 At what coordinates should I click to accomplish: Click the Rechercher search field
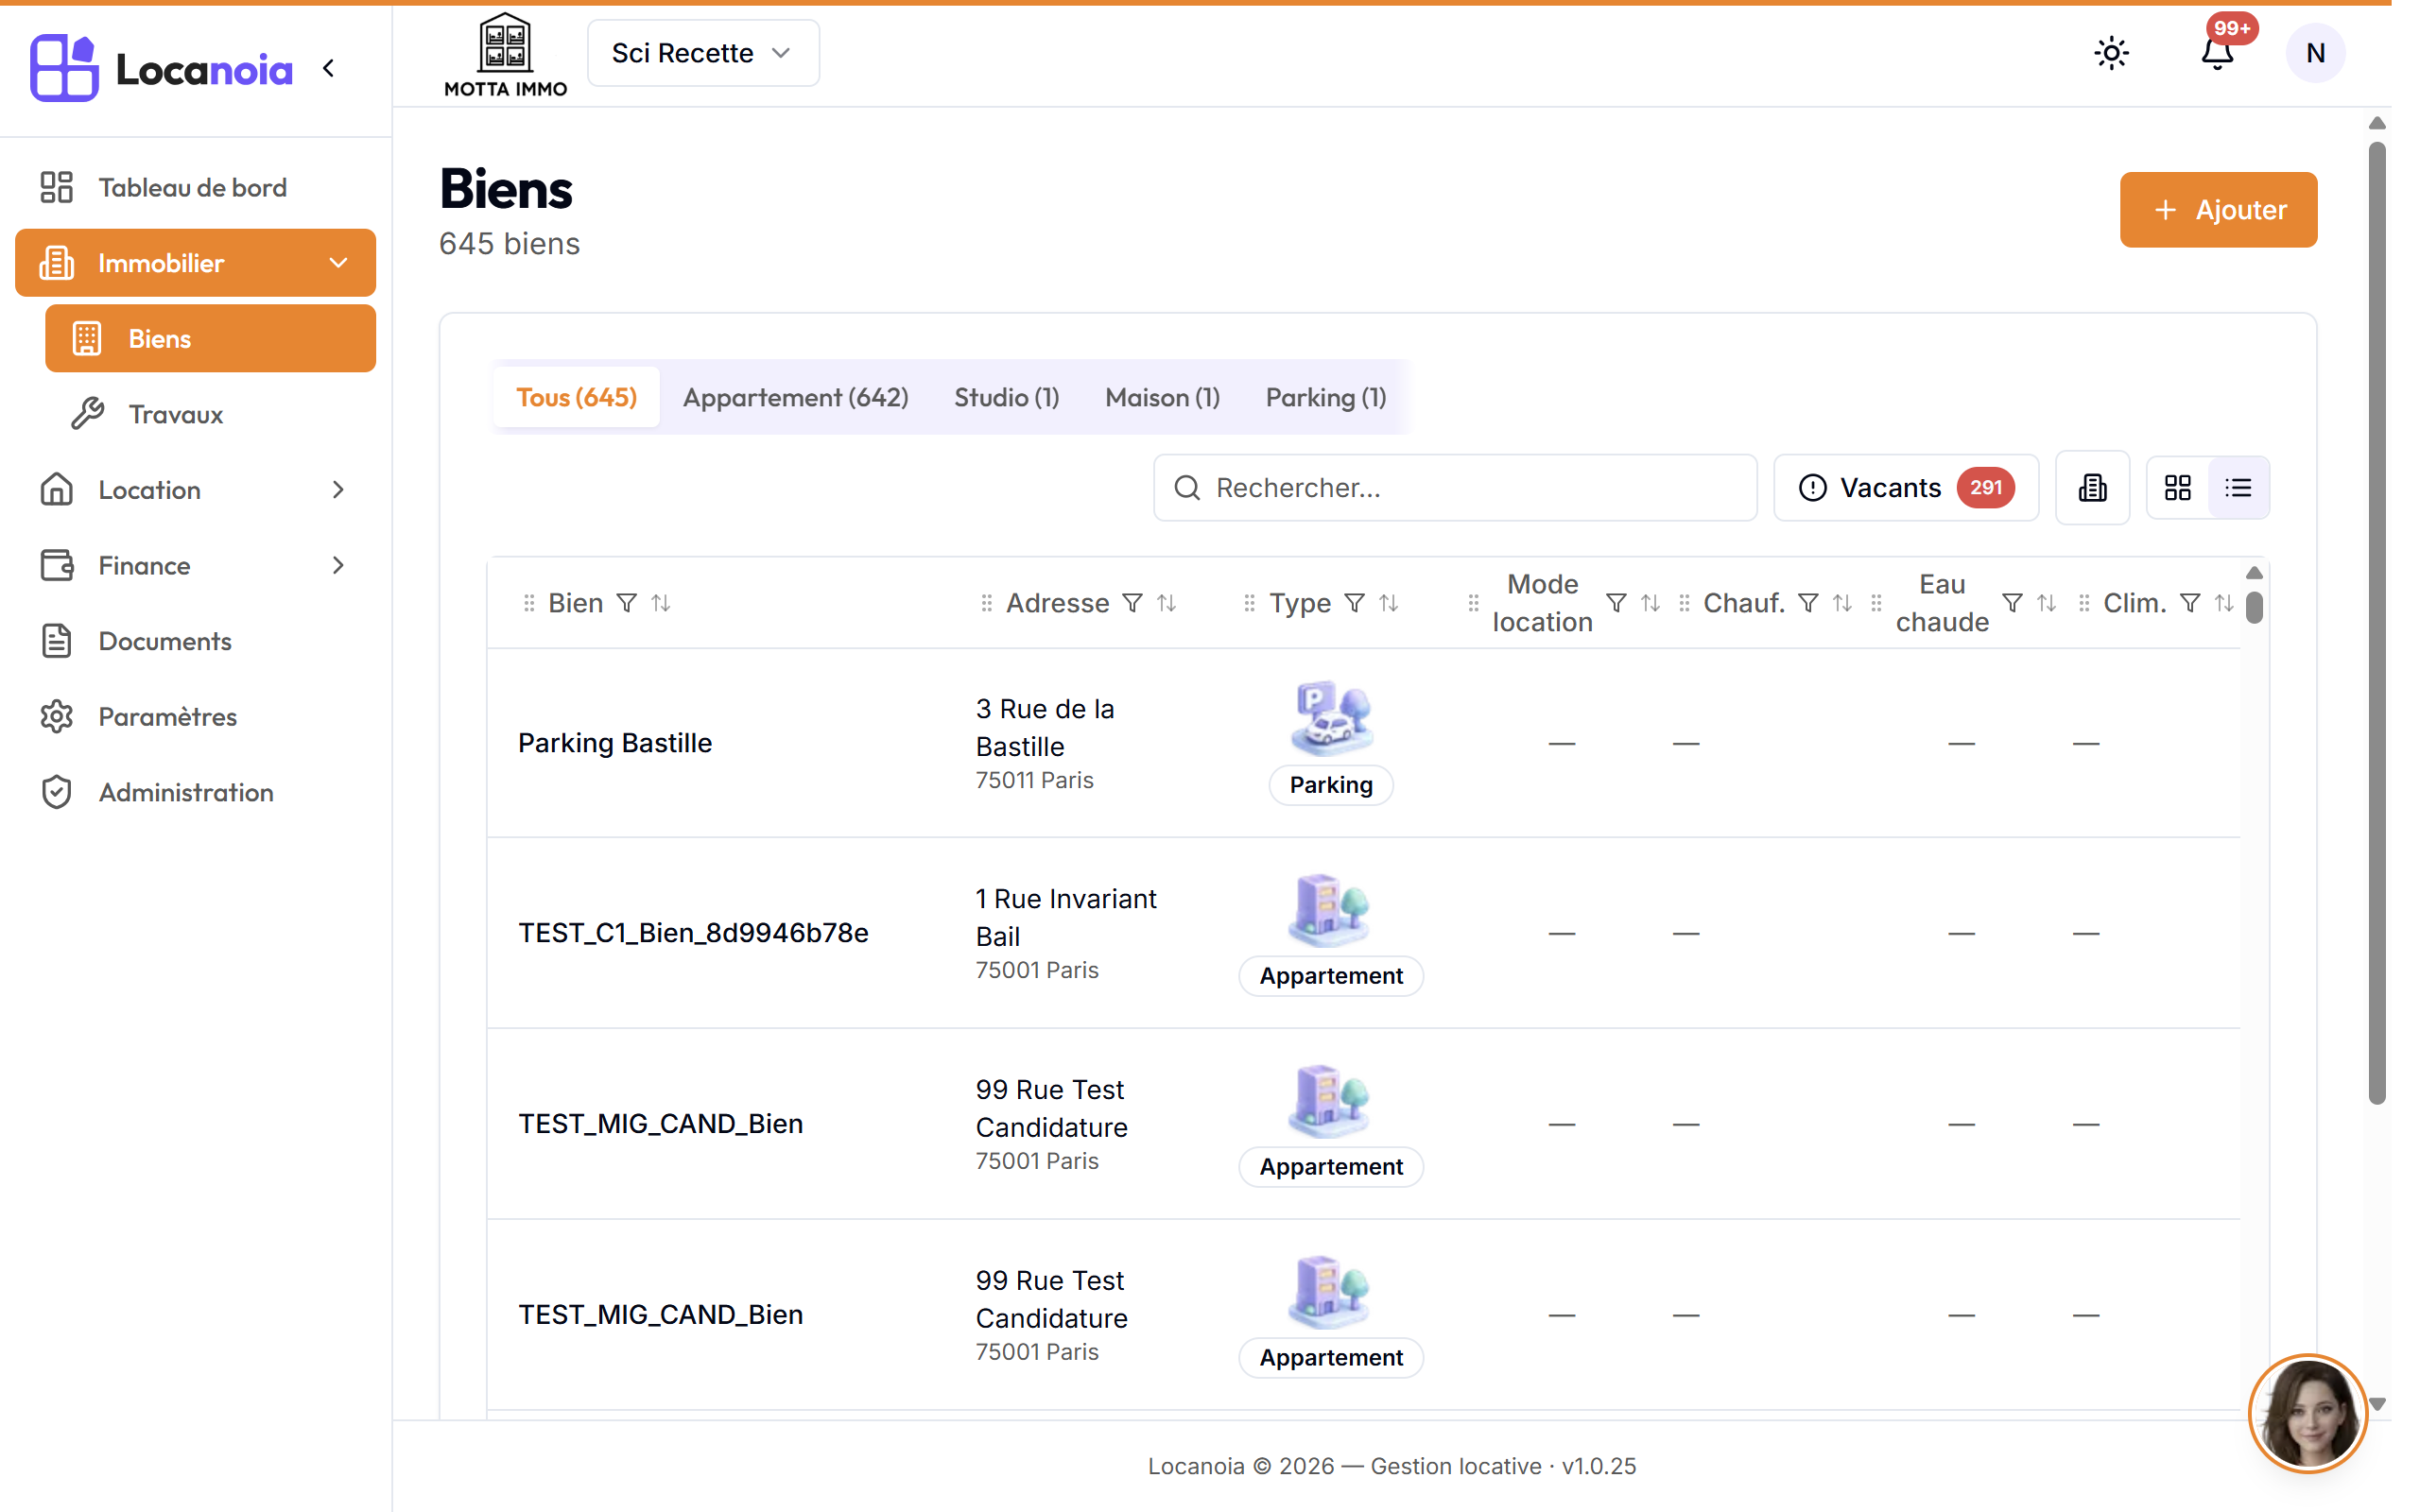click(1455, 488)
